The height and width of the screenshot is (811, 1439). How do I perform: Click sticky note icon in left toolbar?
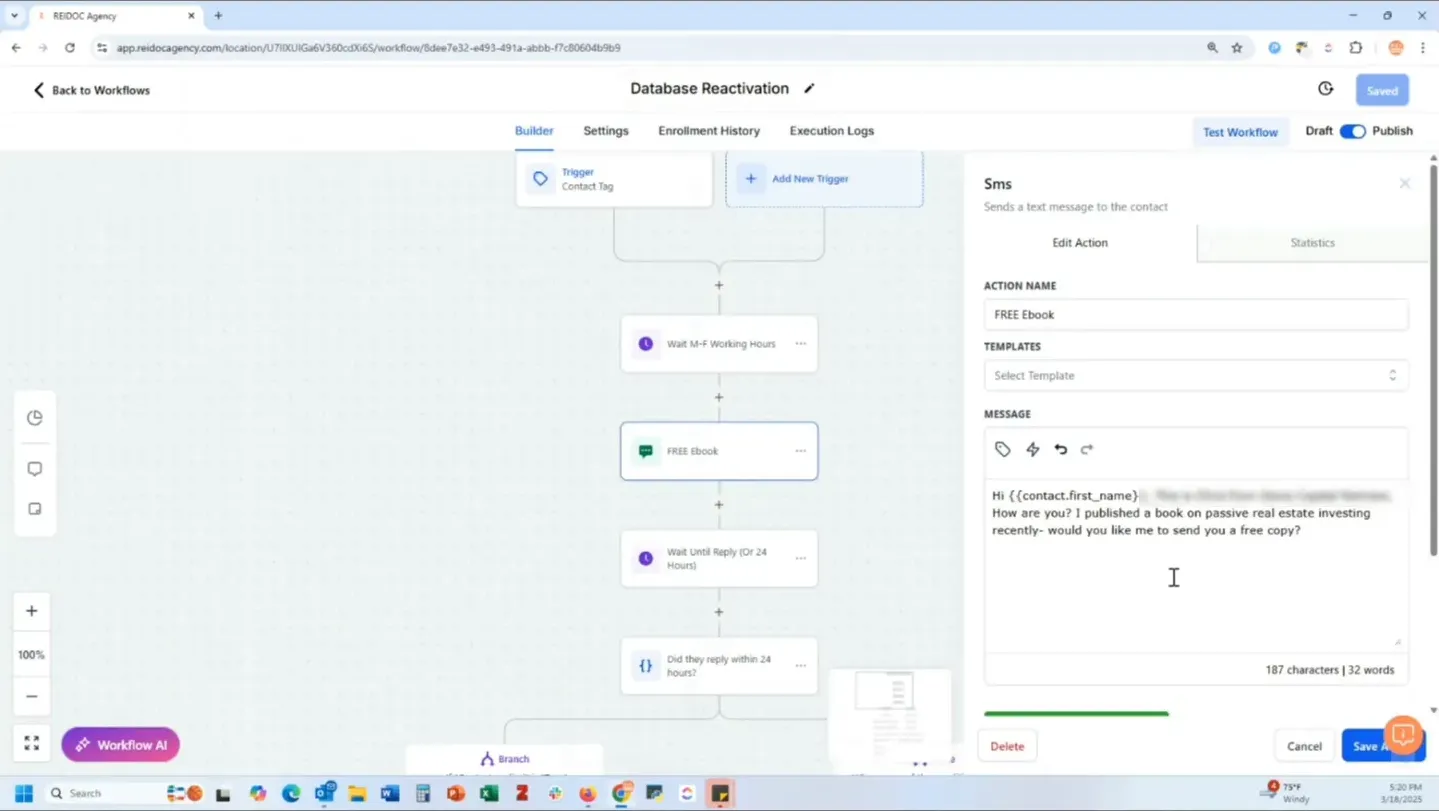35,509
